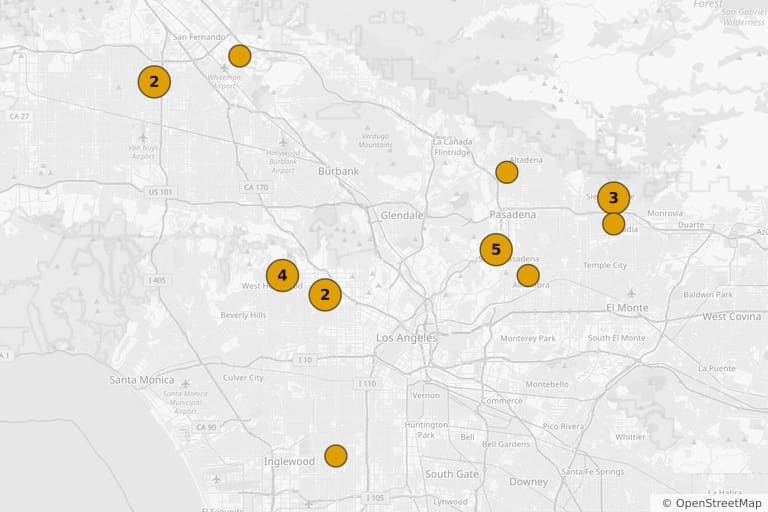Image resolution: width=768 pixels, height=512 pixels.
Task: Click the 'I 10' highway shield
Action: coord(304,360)
